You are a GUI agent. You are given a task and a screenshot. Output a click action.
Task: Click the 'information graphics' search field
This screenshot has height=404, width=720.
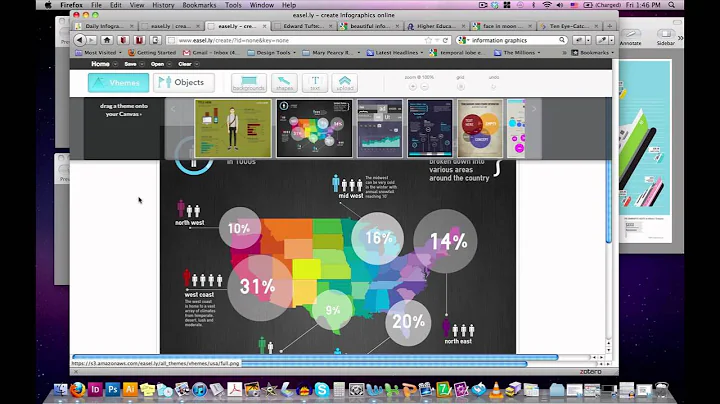[x=514, y=40]
